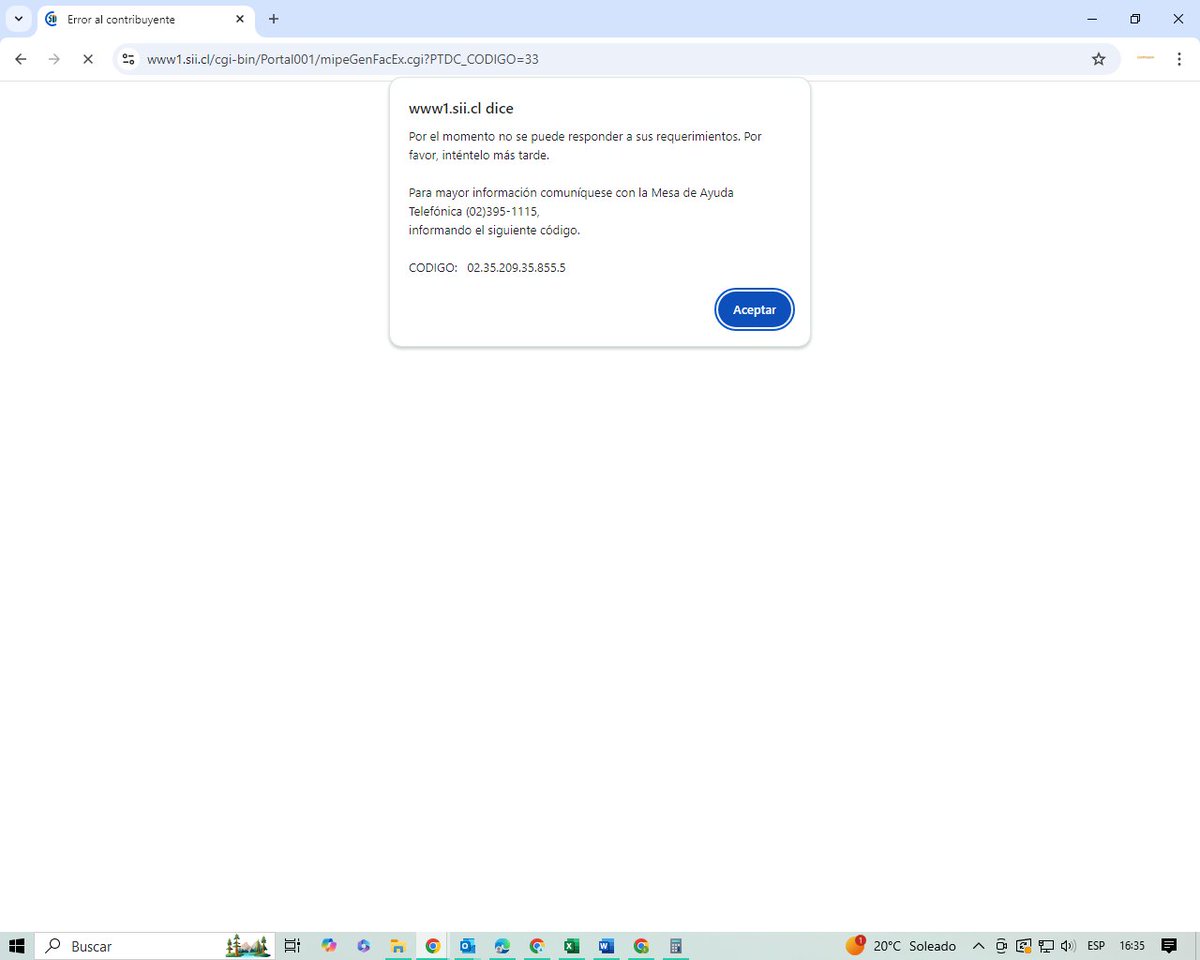1200x960 pixels.
Task: Minimize the Chrome window
Action: coord(1092,19)
